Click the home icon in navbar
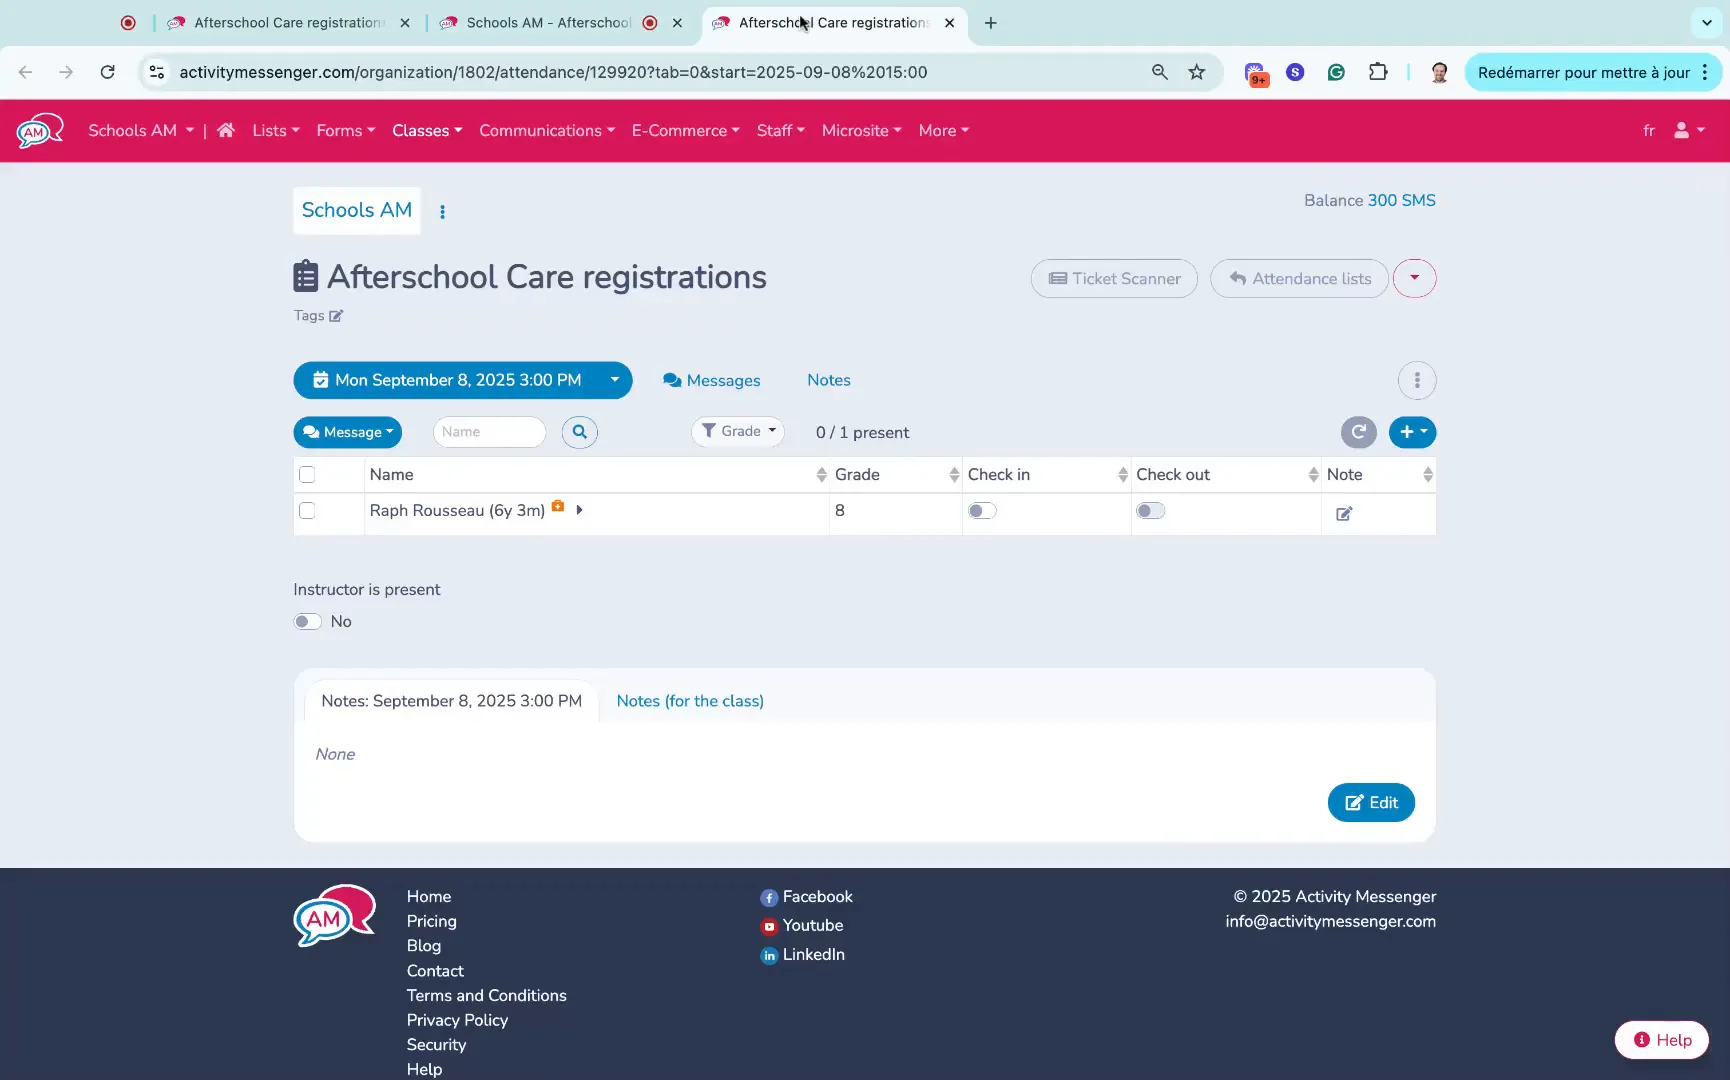 coord(226,130)
